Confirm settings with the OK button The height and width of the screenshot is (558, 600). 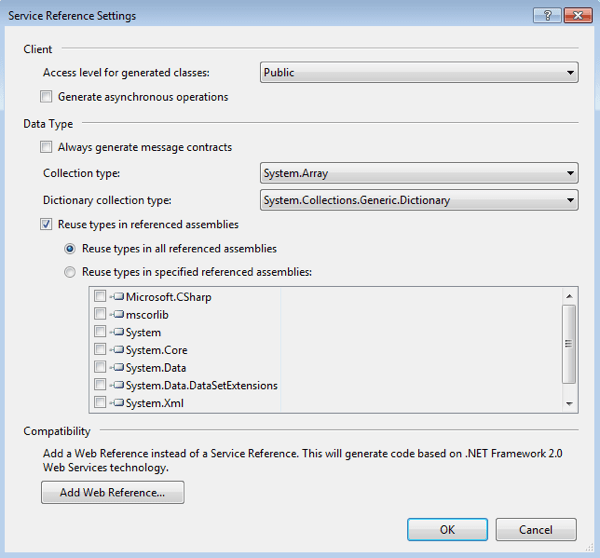point(447,530)
